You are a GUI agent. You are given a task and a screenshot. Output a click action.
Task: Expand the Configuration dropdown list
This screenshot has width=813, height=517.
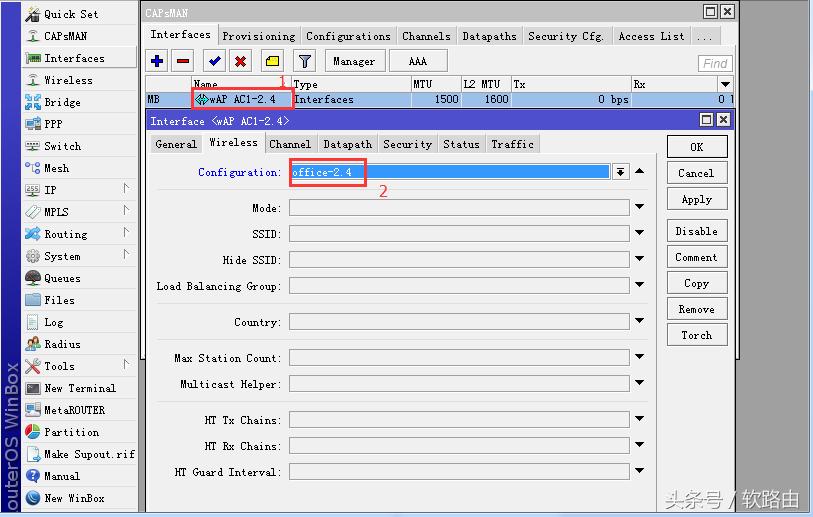click(620, 172)
